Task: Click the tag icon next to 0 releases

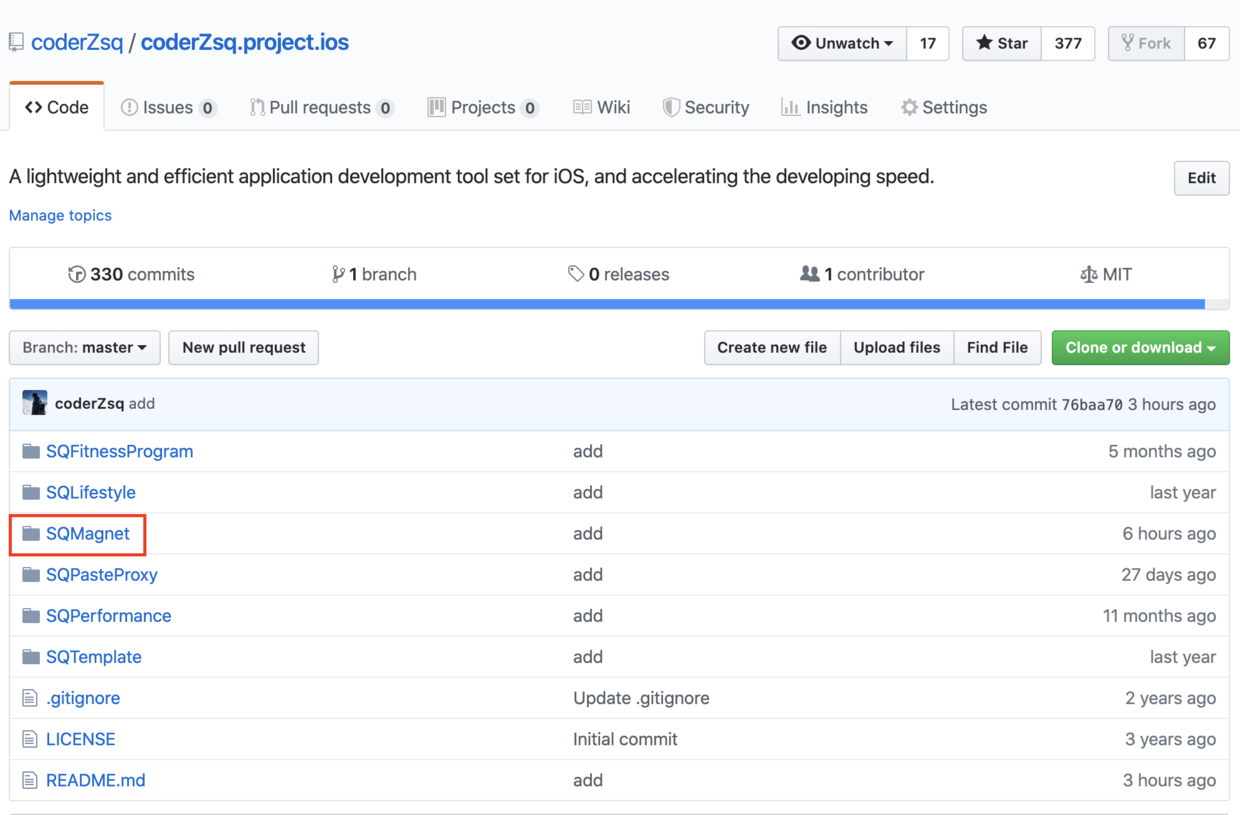Action: pyautogui.click(x=576, y=273)
